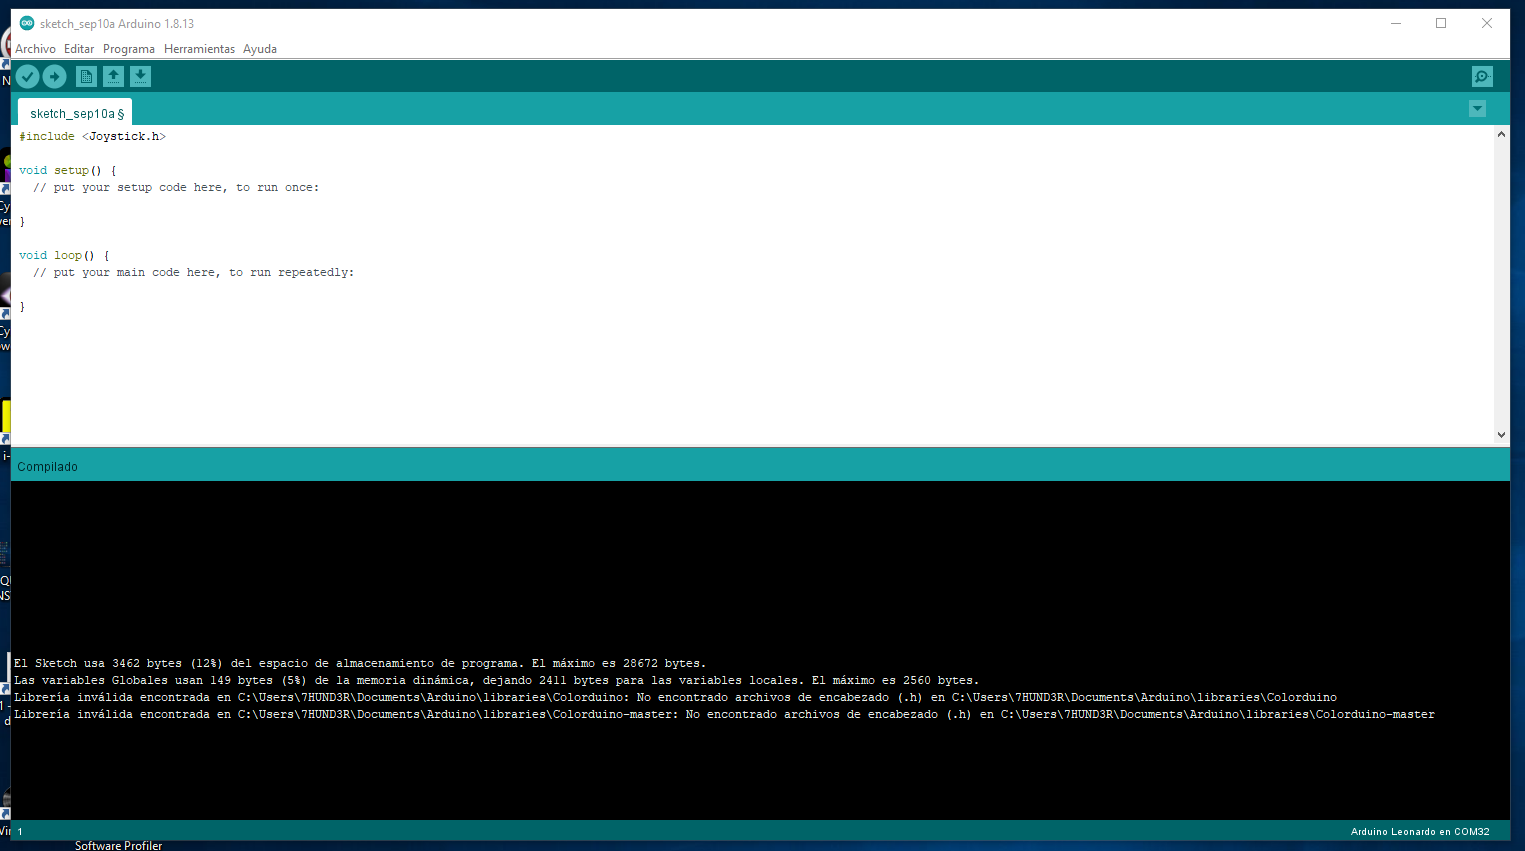The width and height of the screenshot is (1525, 851).
Task: Click the Upload (arrow) button
Action: tap(55, 76)
